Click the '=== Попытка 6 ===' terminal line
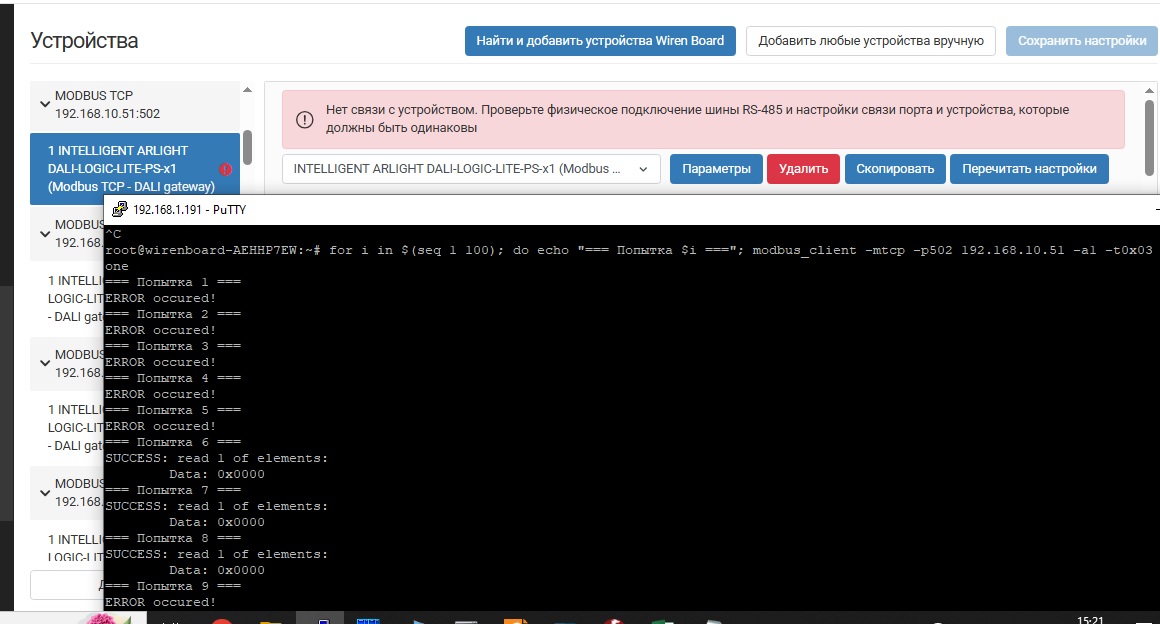1160x624 pixels. coord(173,442)
